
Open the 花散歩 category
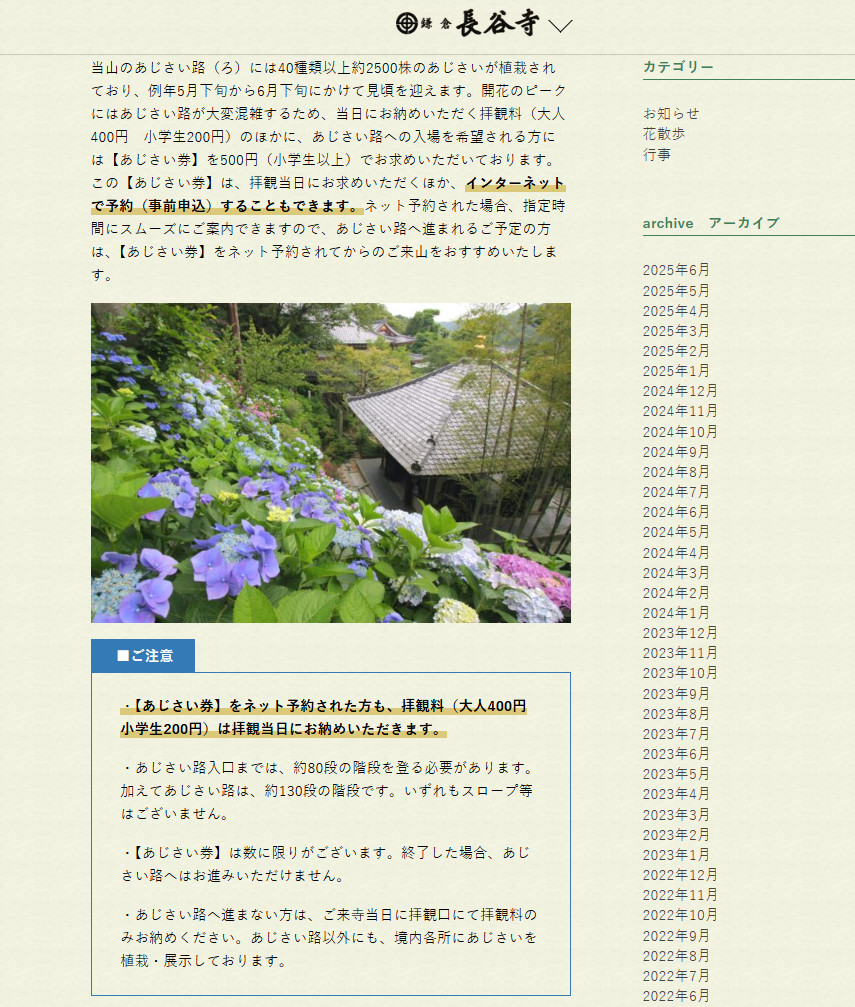(x=664, y=134)
